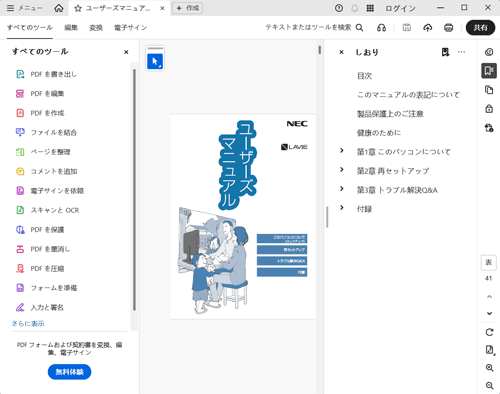This screenshot has width=500, height=394.
Task: Click the 無料体験 button
Action: pos(69,372)
